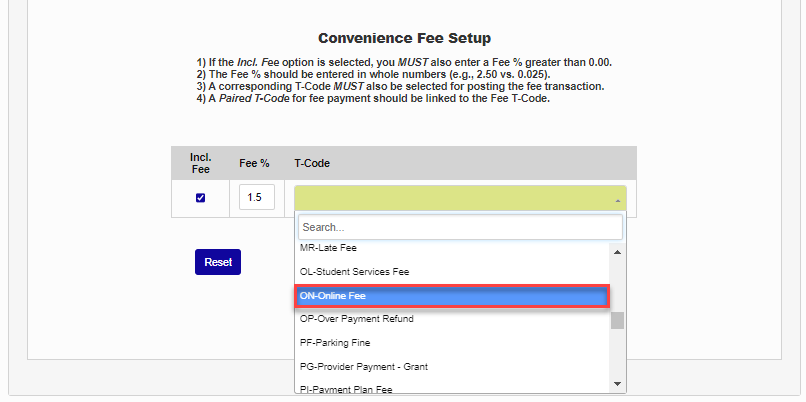Click the list scrollbar down arrow
Screen dimensions: 806x402
[x=618, y=384]
